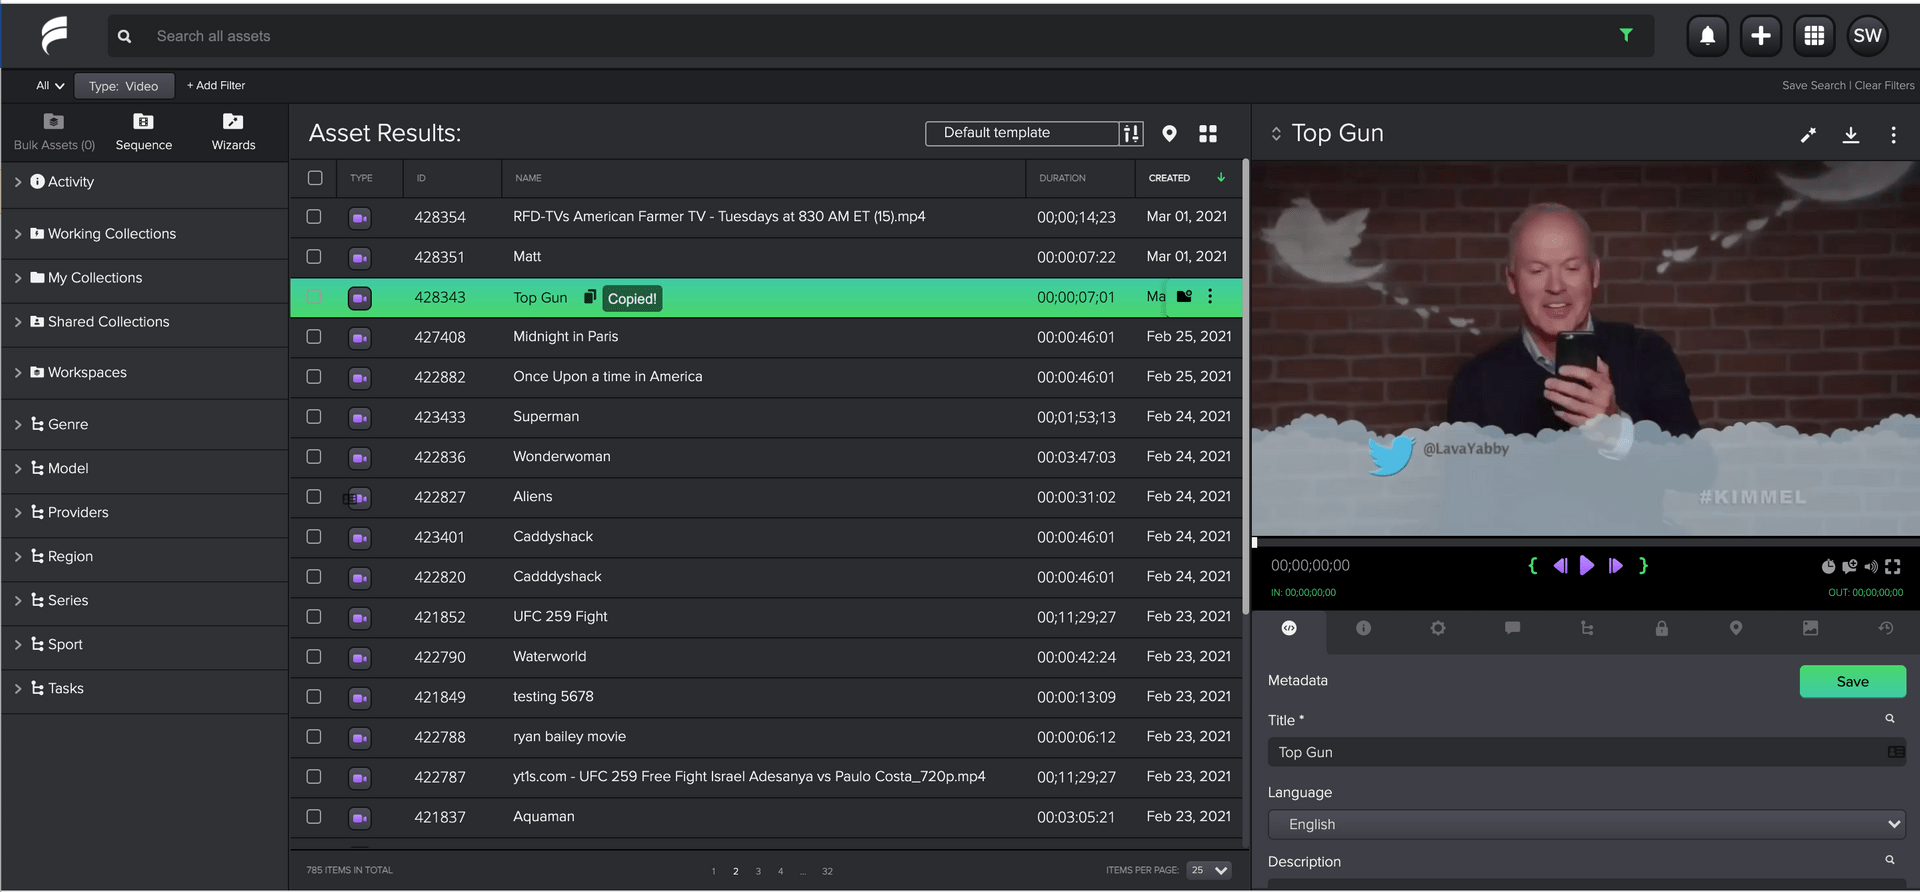The image size is (1920, 892).
Task: Open the Wizards tool
Action: pos(233,131)
